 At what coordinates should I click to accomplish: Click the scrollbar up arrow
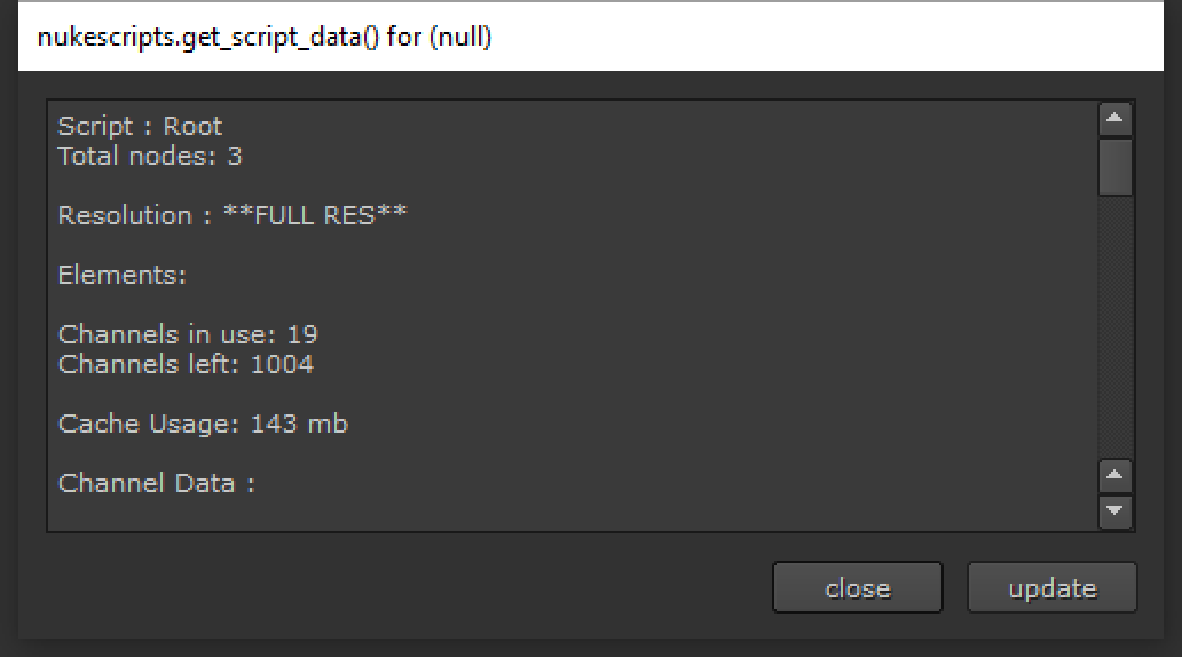pyautogui.click(x=1115, y=117)
